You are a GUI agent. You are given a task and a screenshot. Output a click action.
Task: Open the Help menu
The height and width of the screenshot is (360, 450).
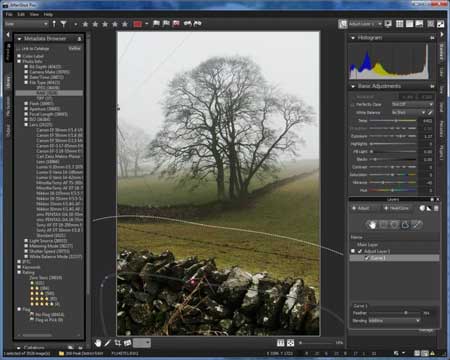tap(48, 14)
